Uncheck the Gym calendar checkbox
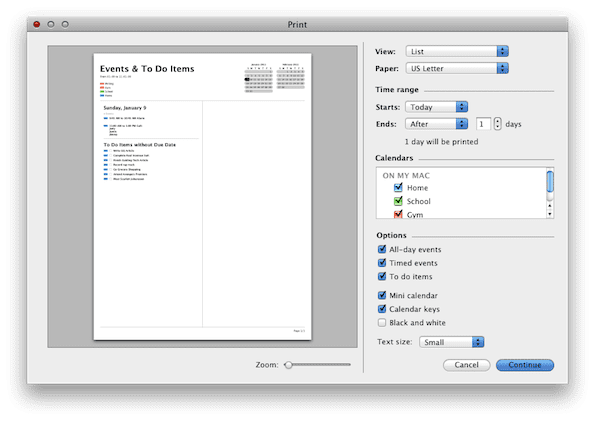 398,214
